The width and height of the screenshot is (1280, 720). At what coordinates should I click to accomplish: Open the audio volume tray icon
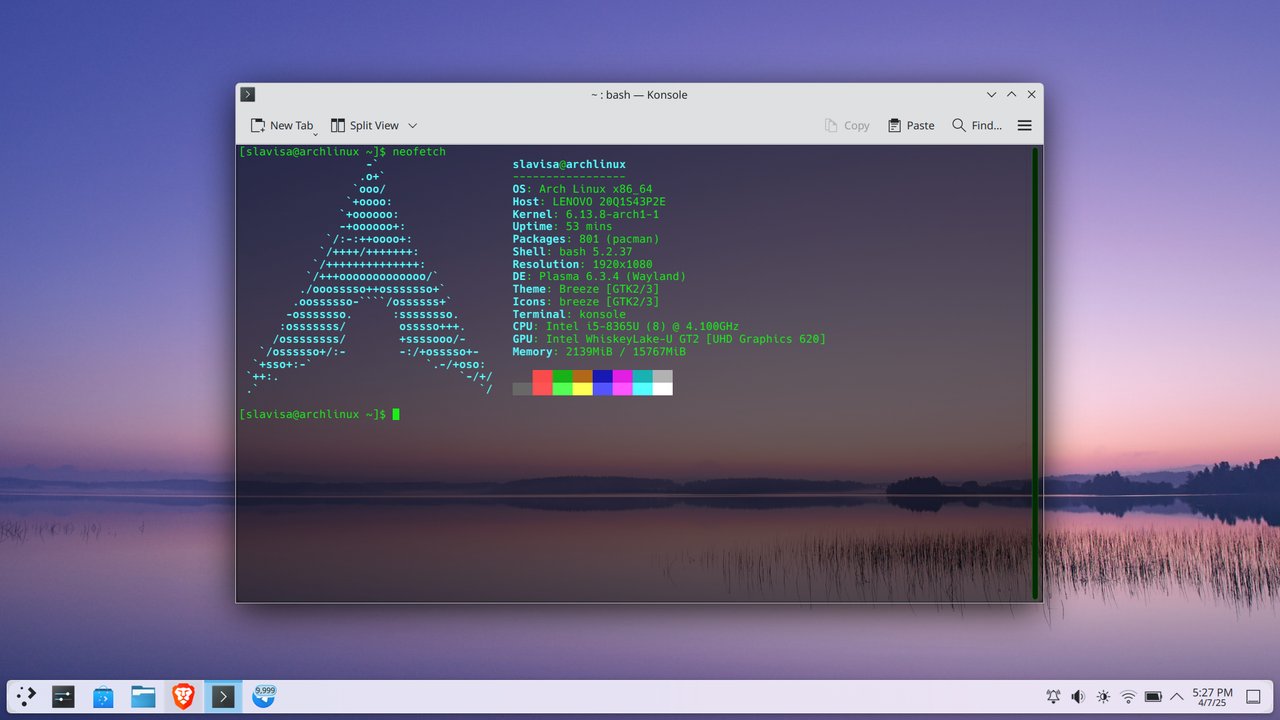[1078, 696]
